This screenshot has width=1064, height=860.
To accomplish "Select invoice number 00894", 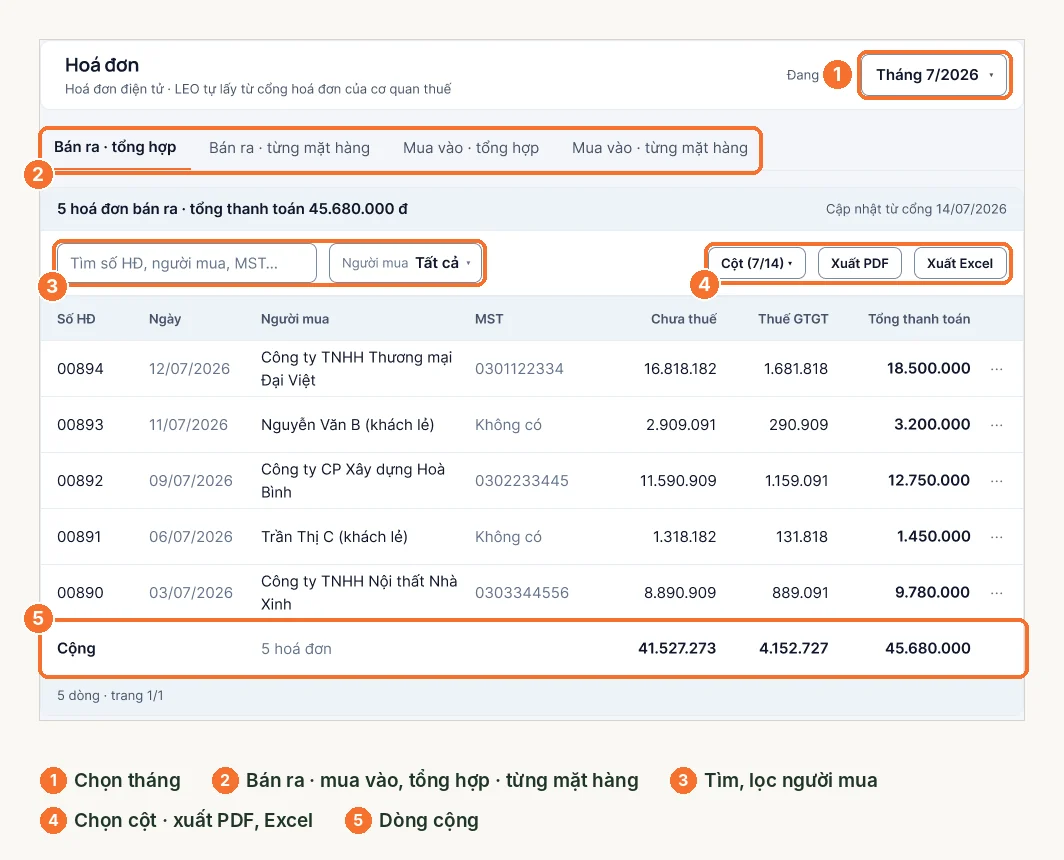I will point(80,369).
